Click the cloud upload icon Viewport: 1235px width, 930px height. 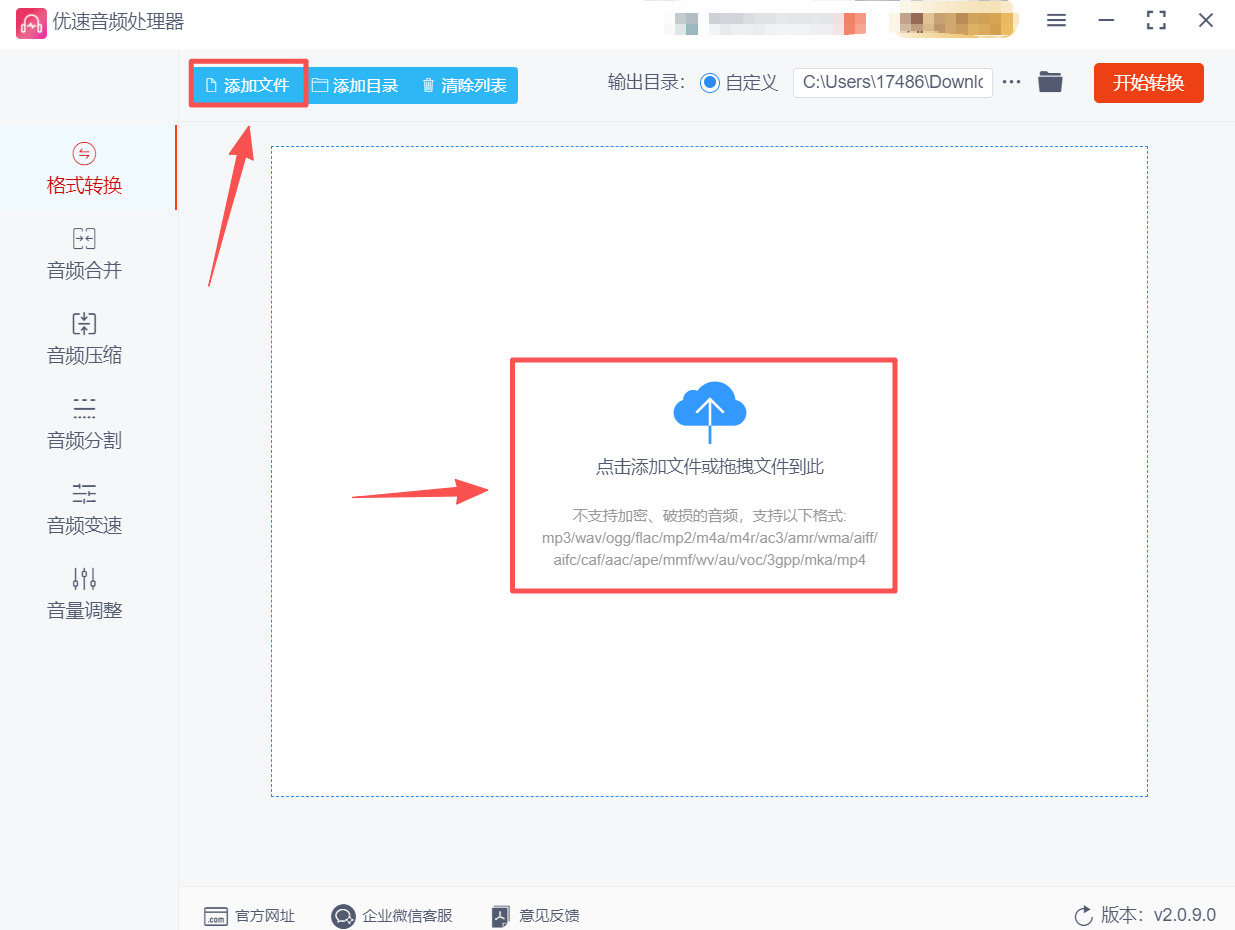(710, 411)
